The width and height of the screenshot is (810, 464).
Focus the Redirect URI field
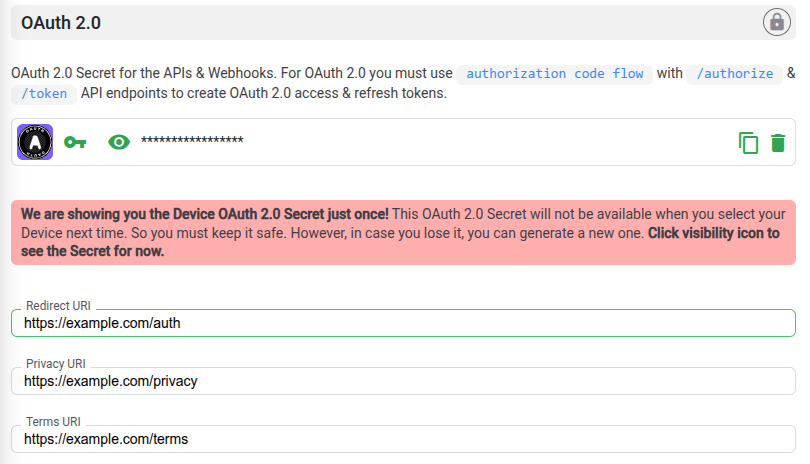pyautogui.click(x=403, y=323)
